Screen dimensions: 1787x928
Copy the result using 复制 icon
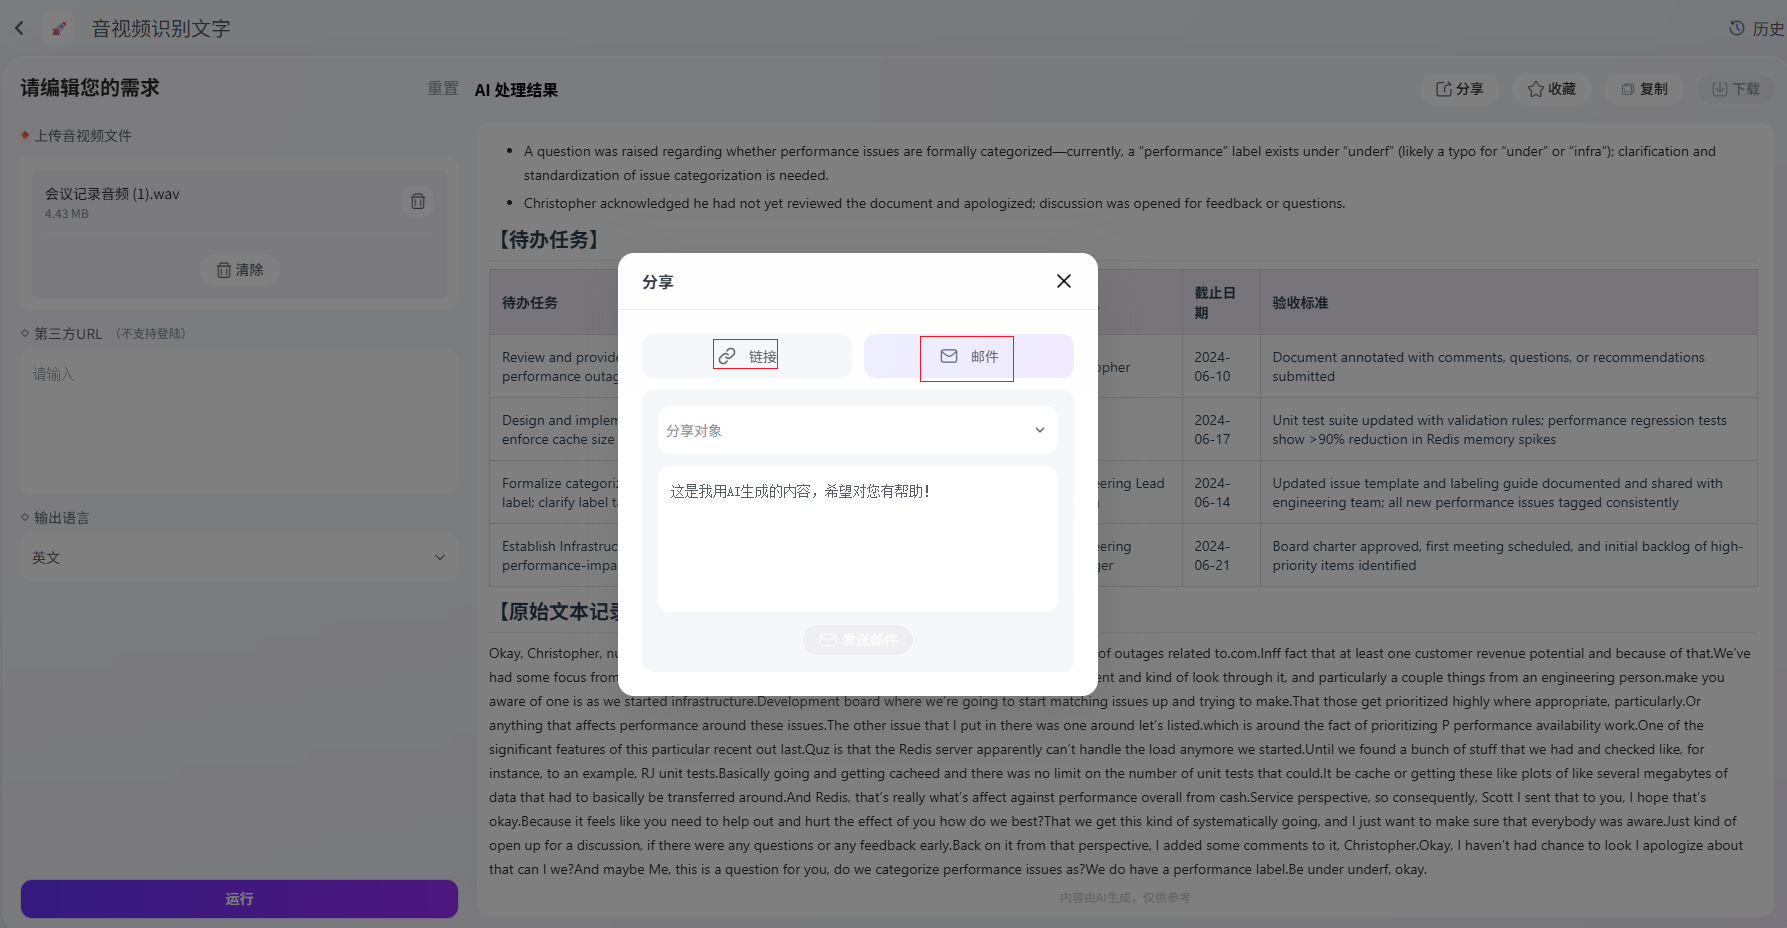tap(1644, 89)
